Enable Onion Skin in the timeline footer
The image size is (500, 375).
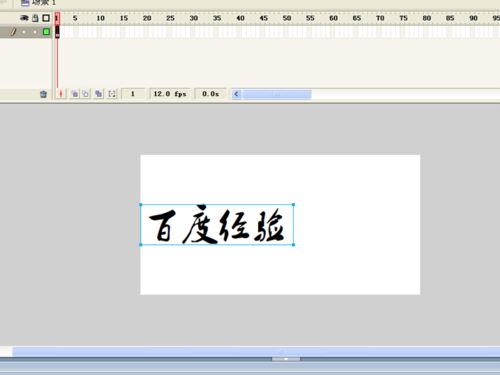coord(75,94)
